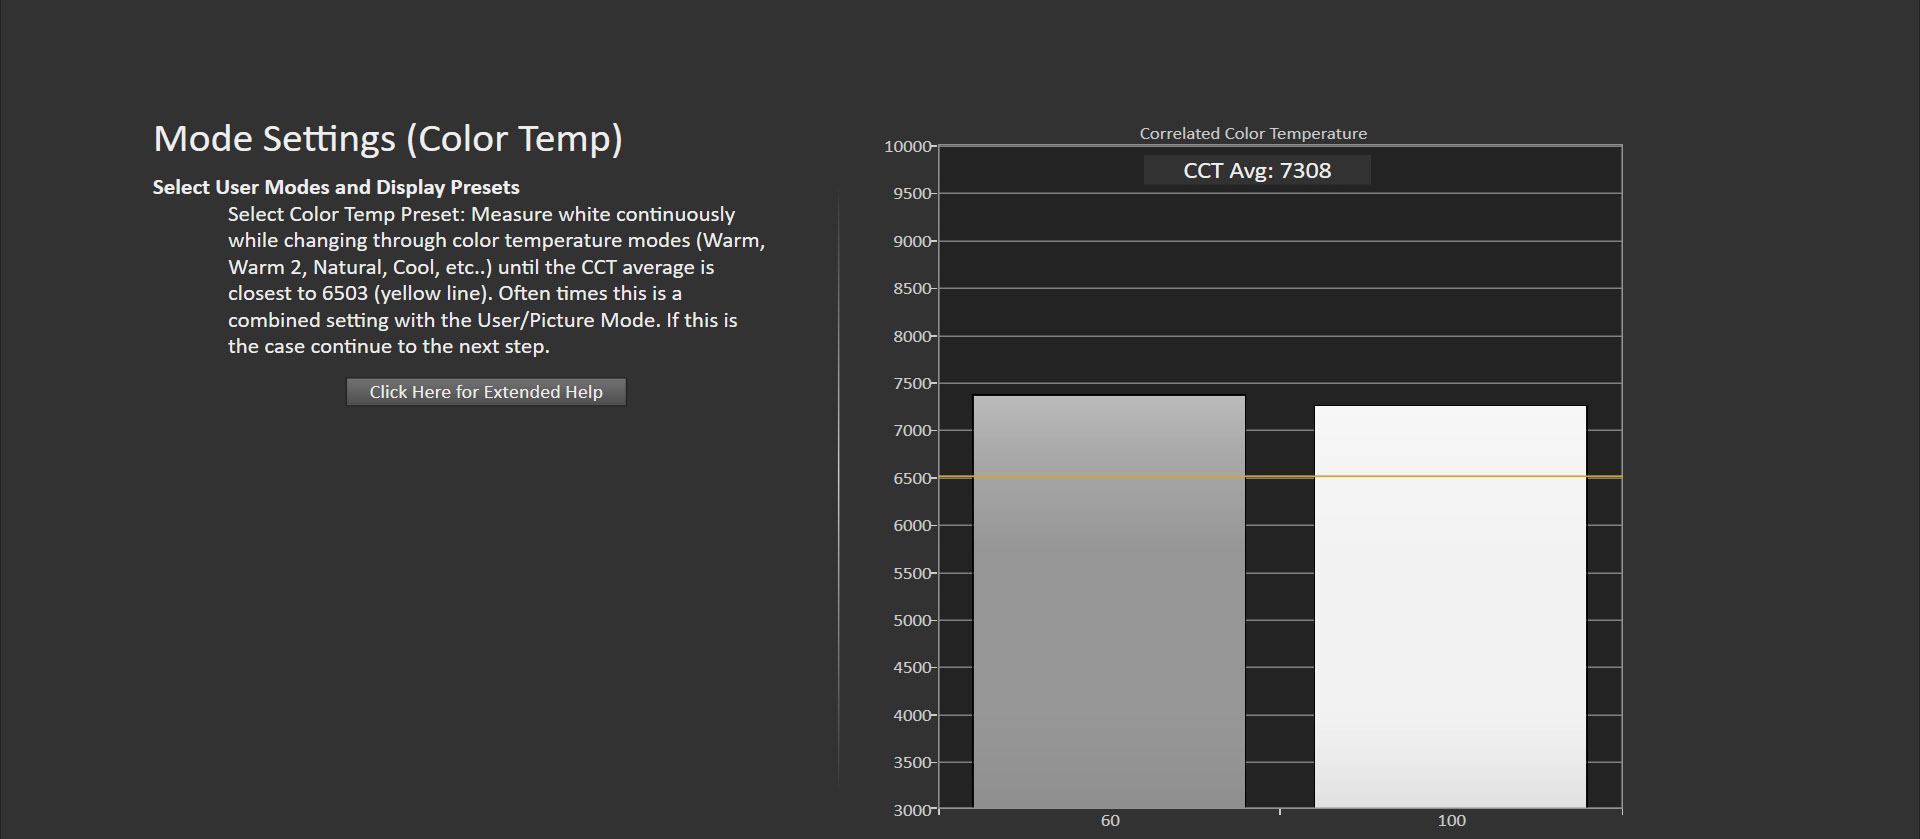Click the 6500 label on the y-axis

[x=911, y=479]
